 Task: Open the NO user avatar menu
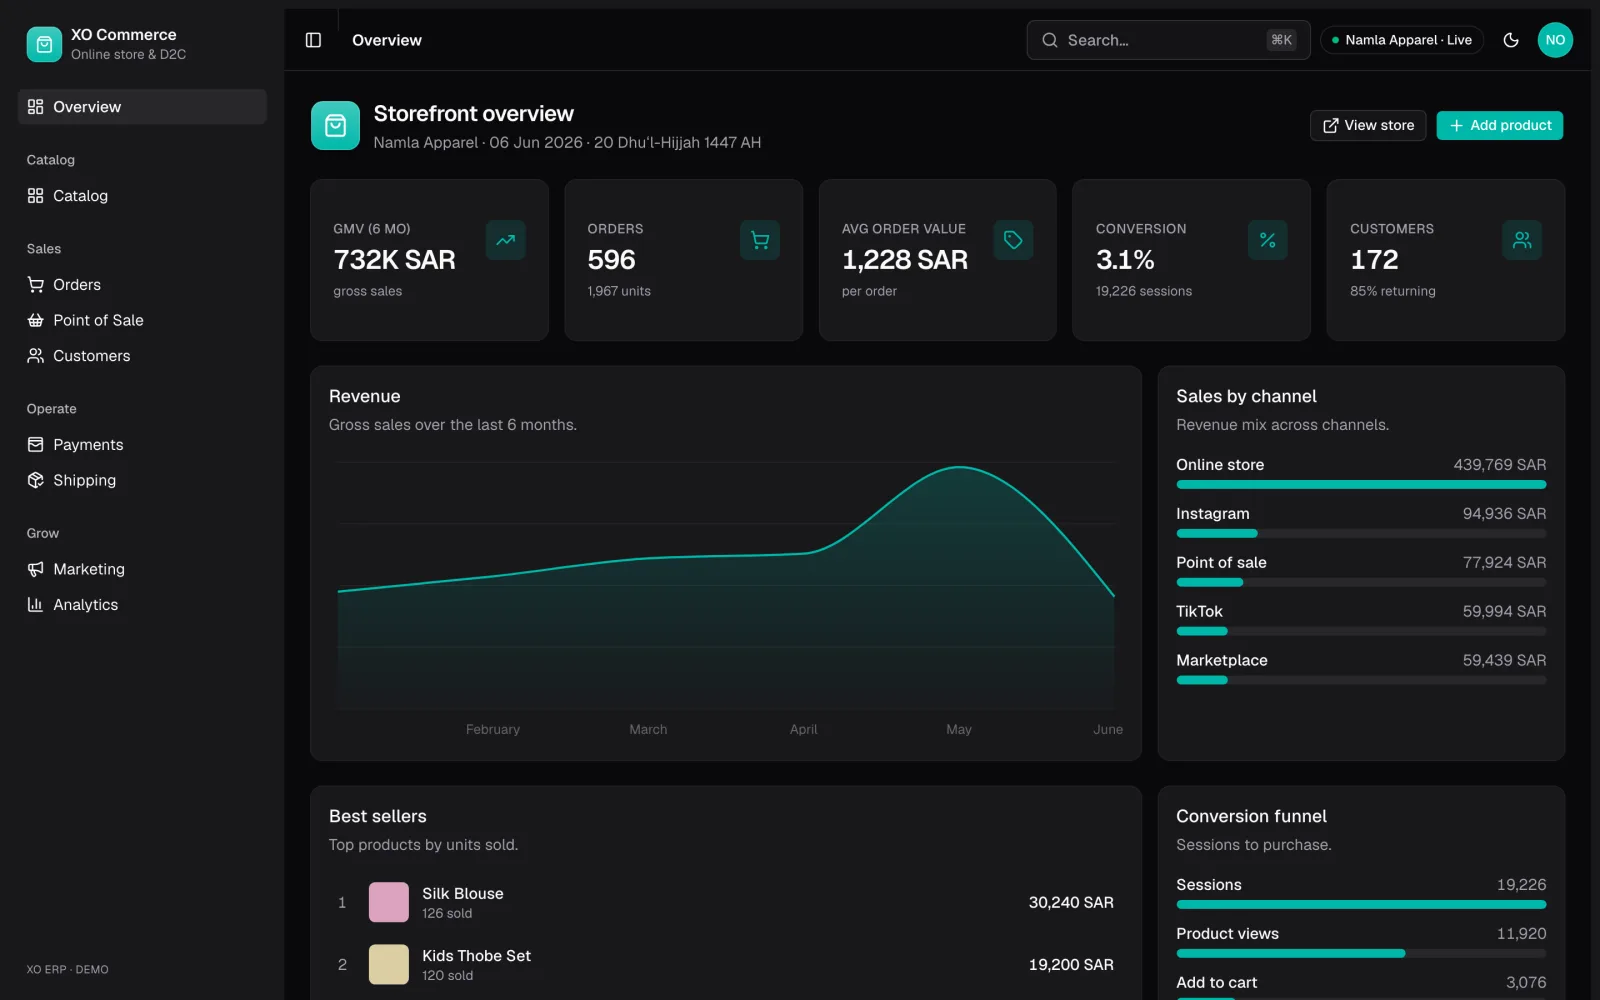pos(1555,40)
